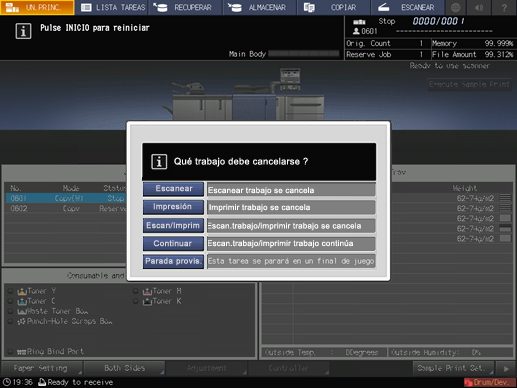Select Waste Toner Box indicator
This screenshot has width=517, height=388.
coord(10,311)
